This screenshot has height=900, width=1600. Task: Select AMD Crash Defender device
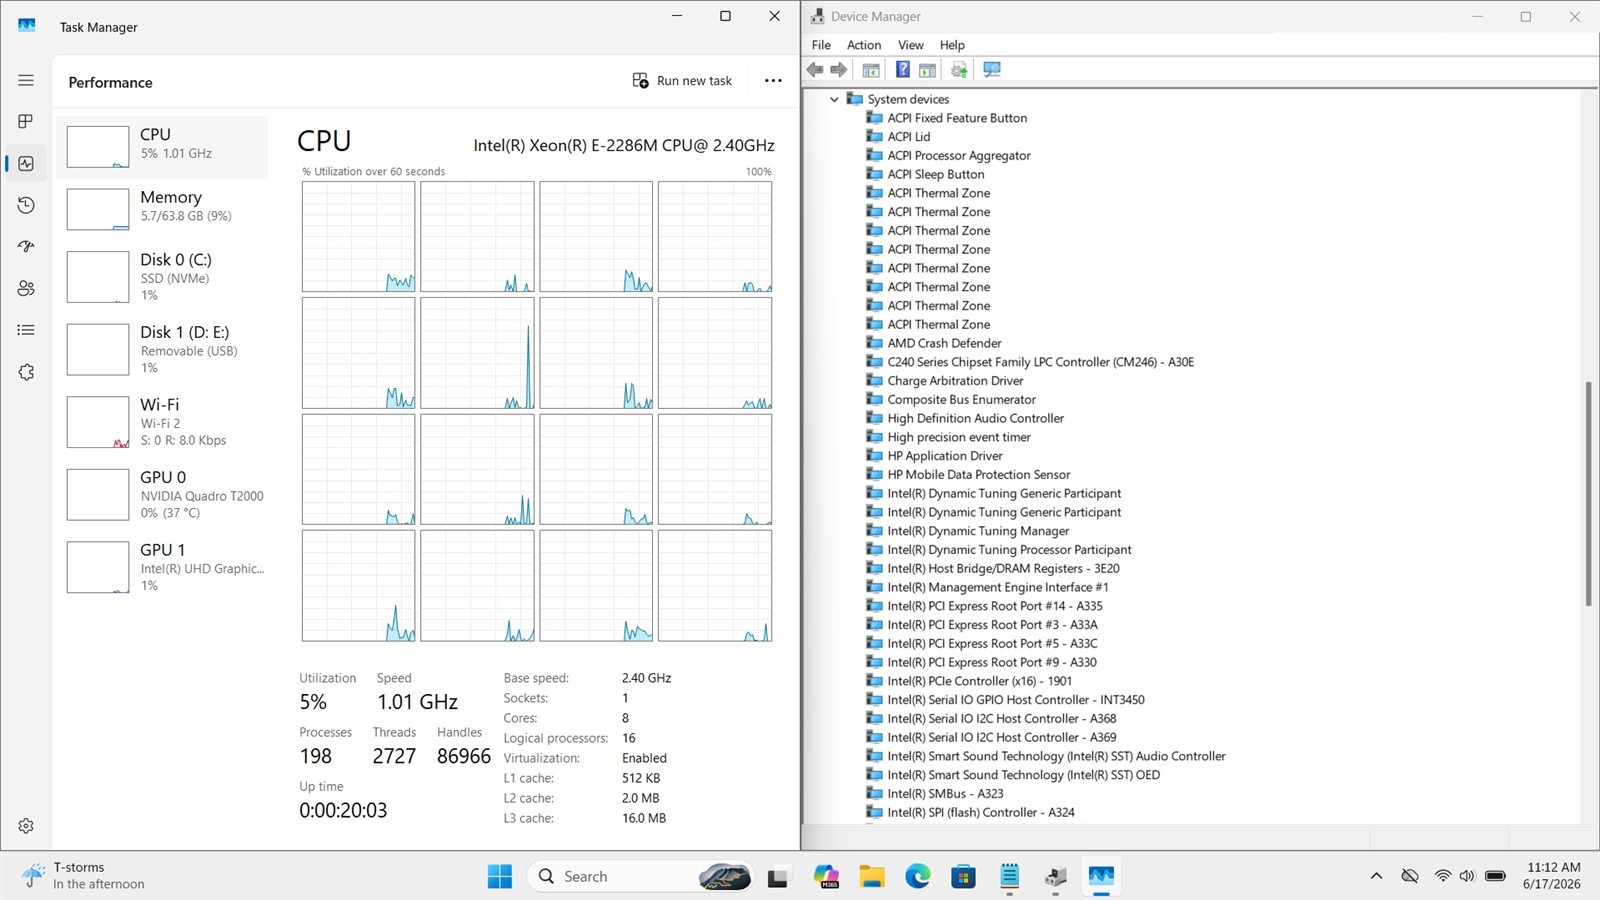(x=944, y=343)
